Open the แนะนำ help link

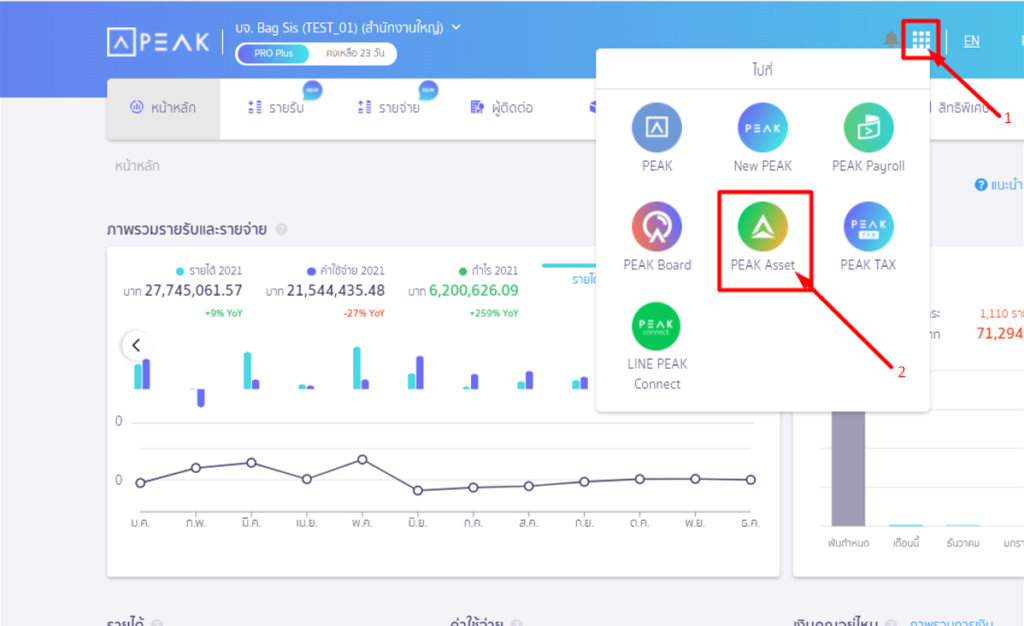[x=999, y=185]
